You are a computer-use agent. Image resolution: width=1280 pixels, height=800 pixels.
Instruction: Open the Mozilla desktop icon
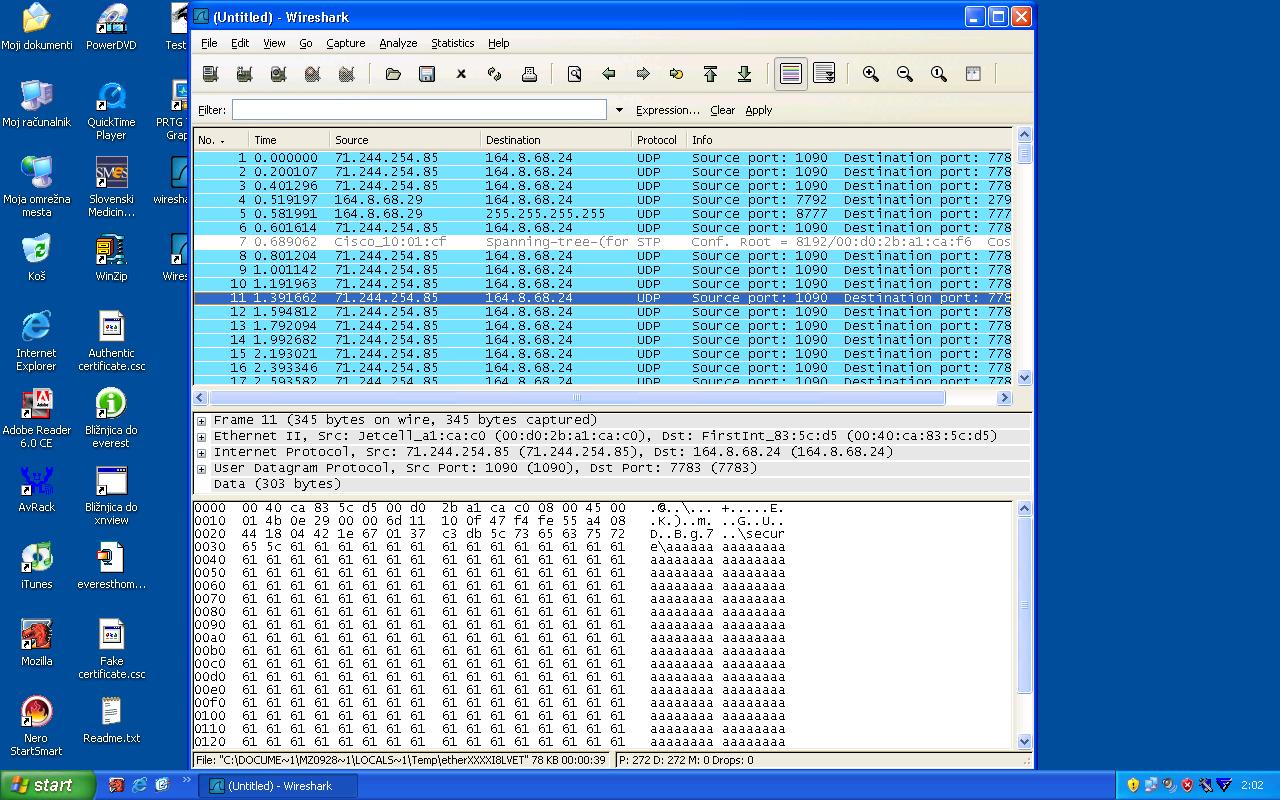36,642
